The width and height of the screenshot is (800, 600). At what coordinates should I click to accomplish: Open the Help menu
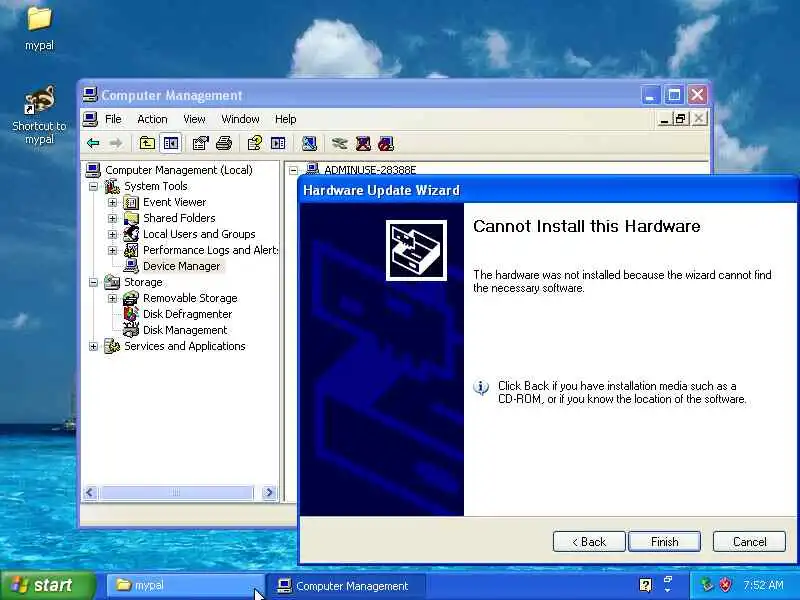tap(286, 119)
